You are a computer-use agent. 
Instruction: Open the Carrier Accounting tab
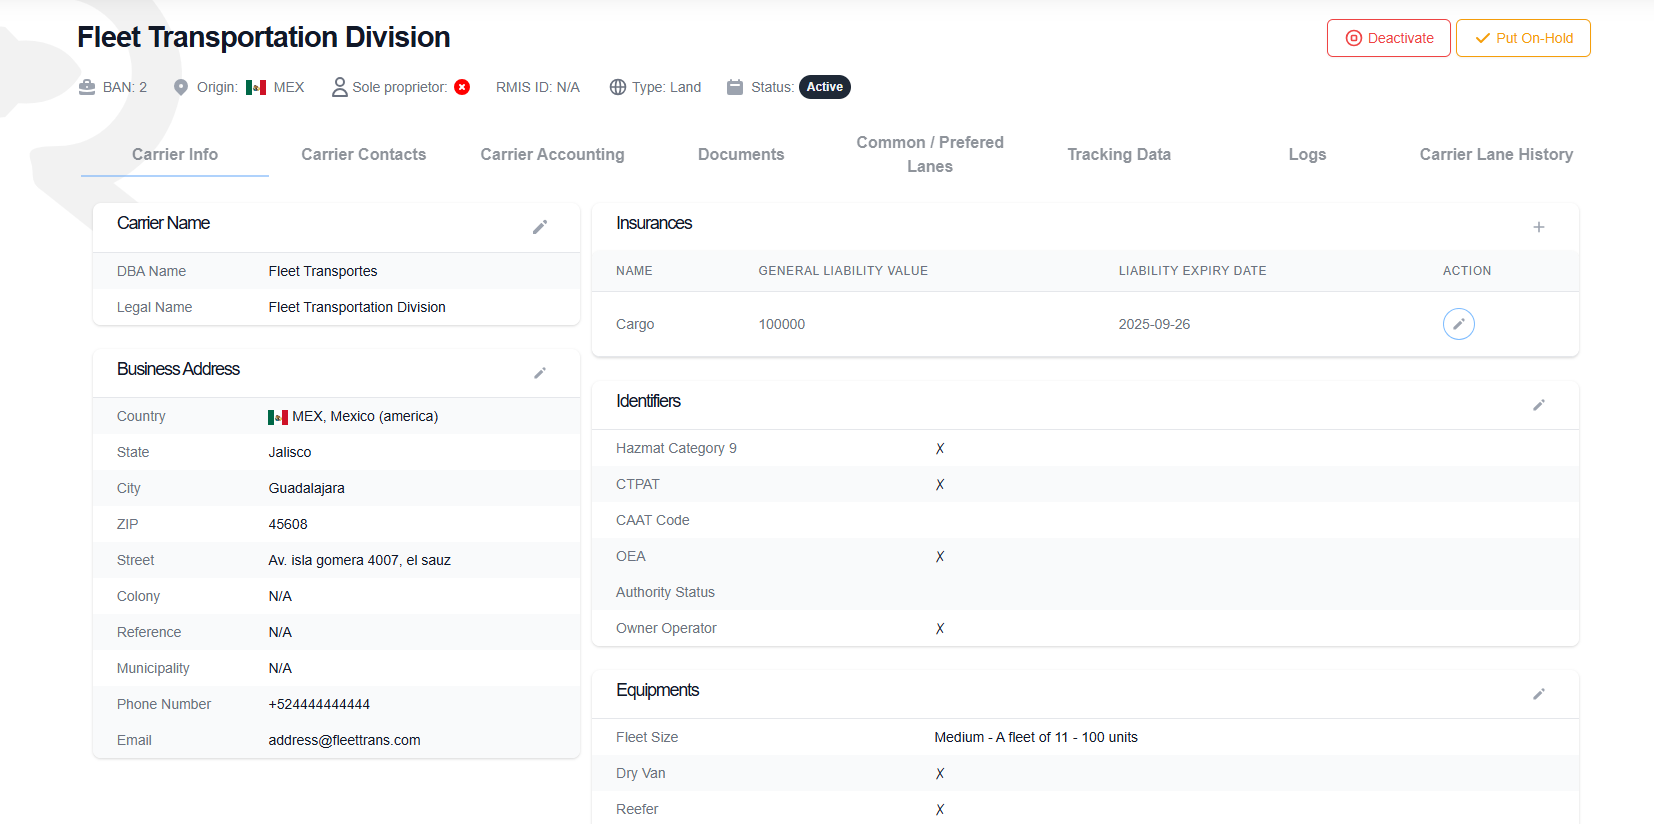pos(552,154)
